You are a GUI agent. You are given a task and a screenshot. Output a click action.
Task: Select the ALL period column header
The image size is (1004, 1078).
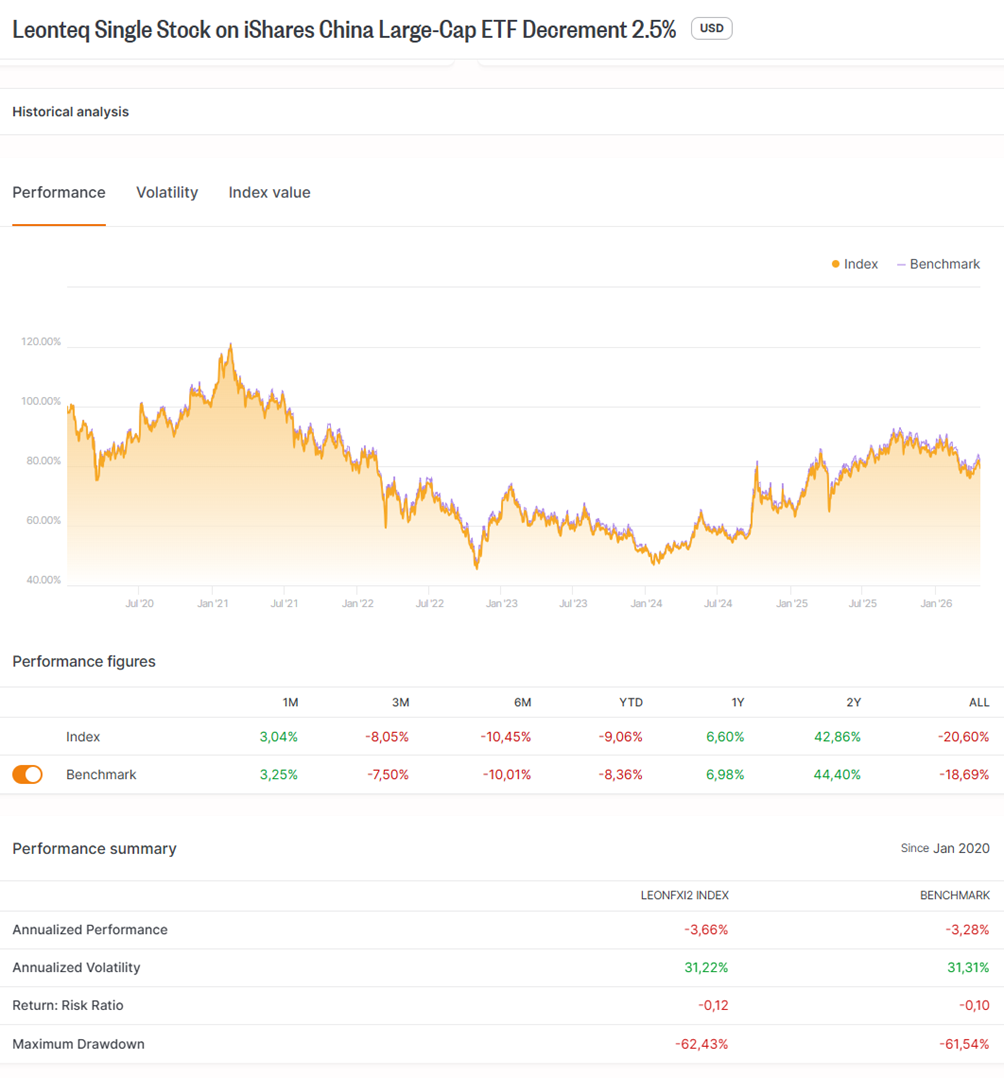pyautogui.click(x=978, y=702)
